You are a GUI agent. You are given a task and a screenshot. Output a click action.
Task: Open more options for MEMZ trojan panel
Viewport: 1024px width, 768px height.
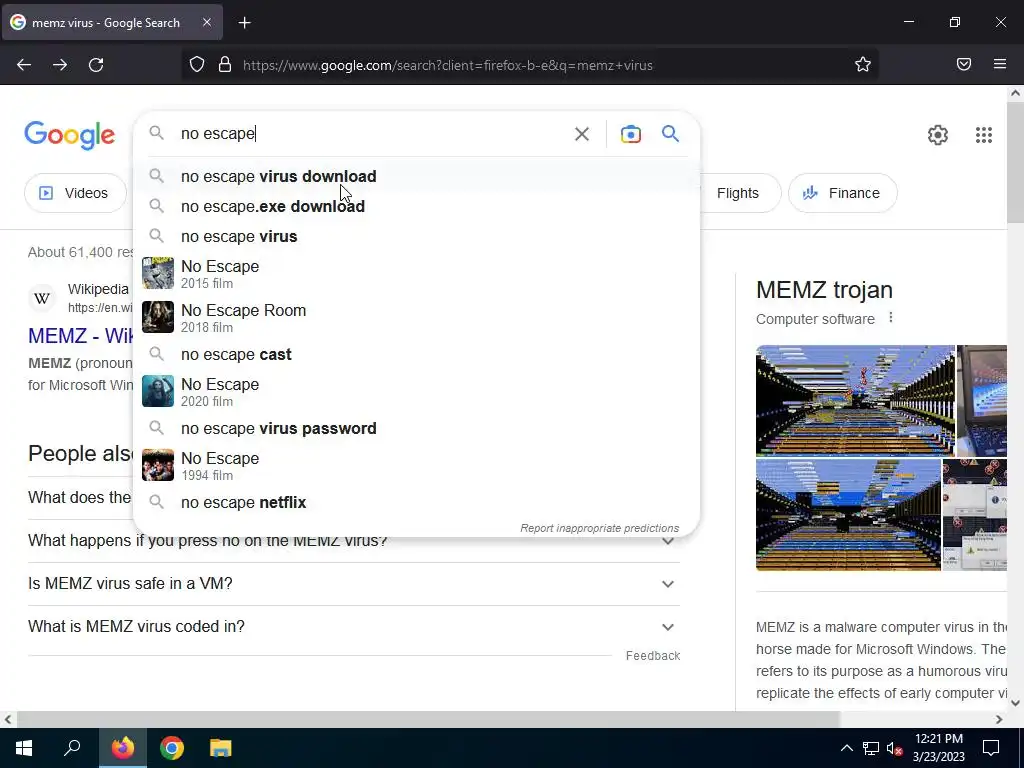click(891, 318)
